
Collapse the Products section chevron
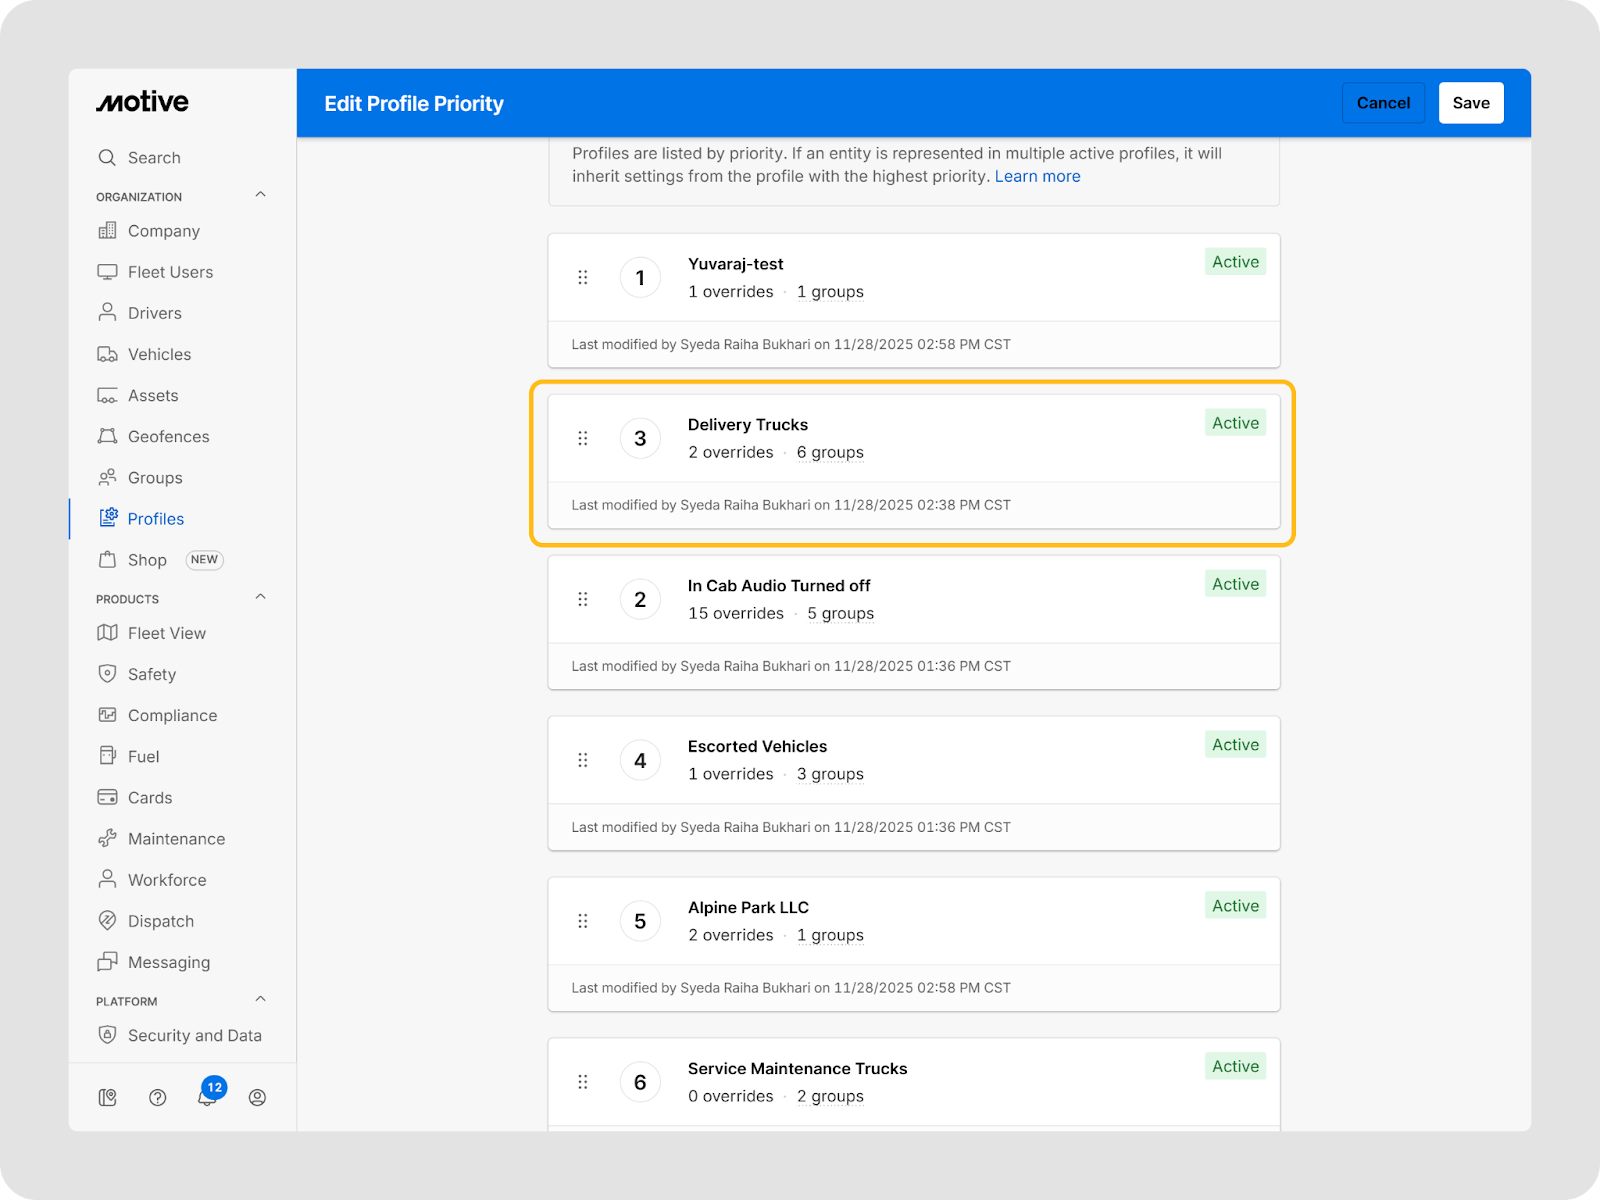(x=260, y=597)
